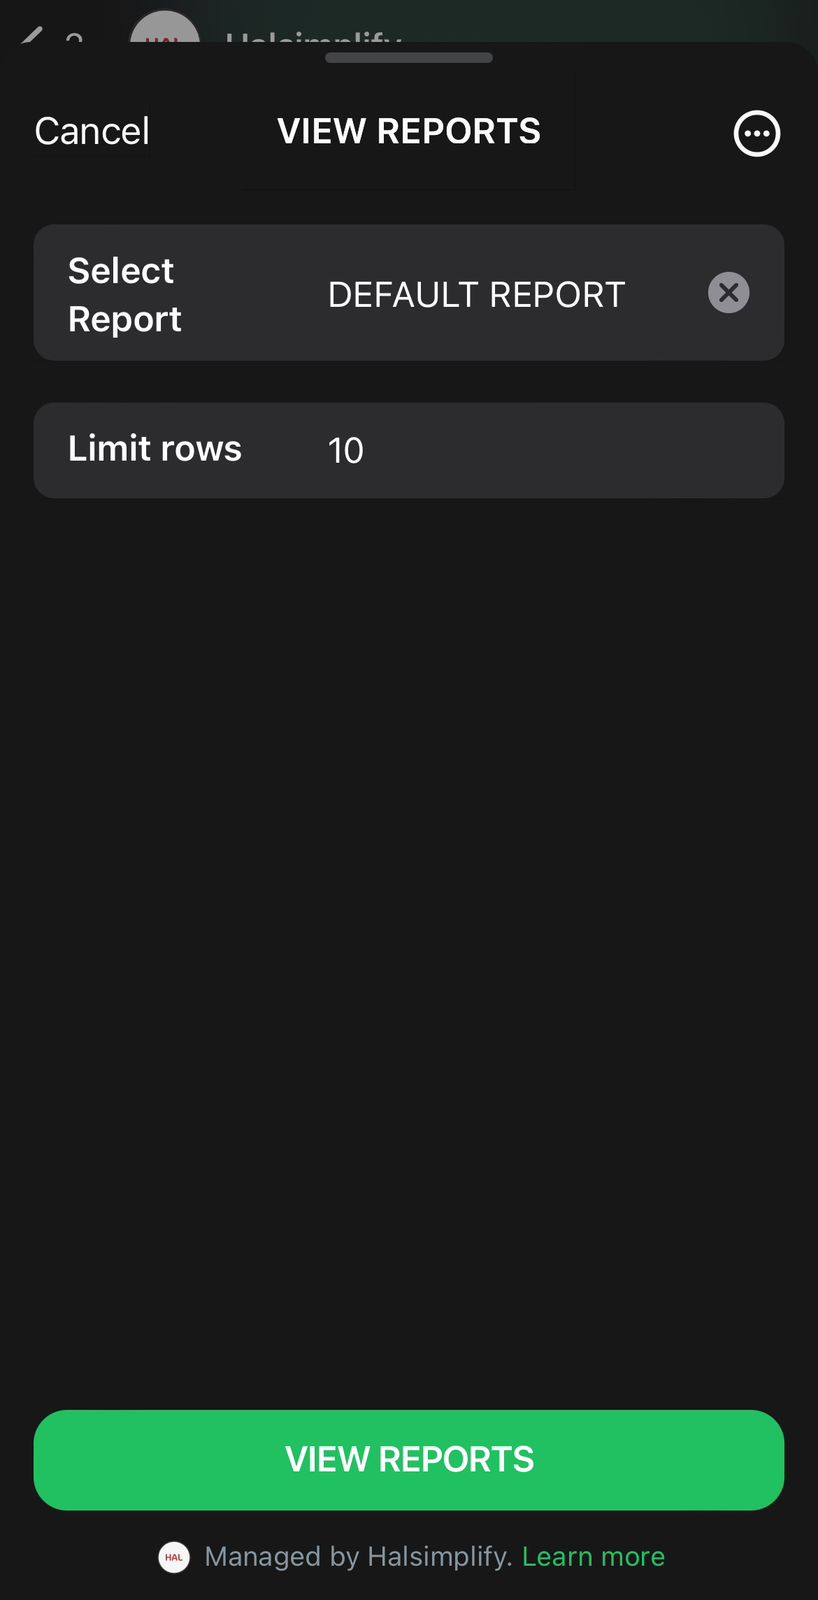
Task: Cancel the View Reports form
Action: coord(92,131)
